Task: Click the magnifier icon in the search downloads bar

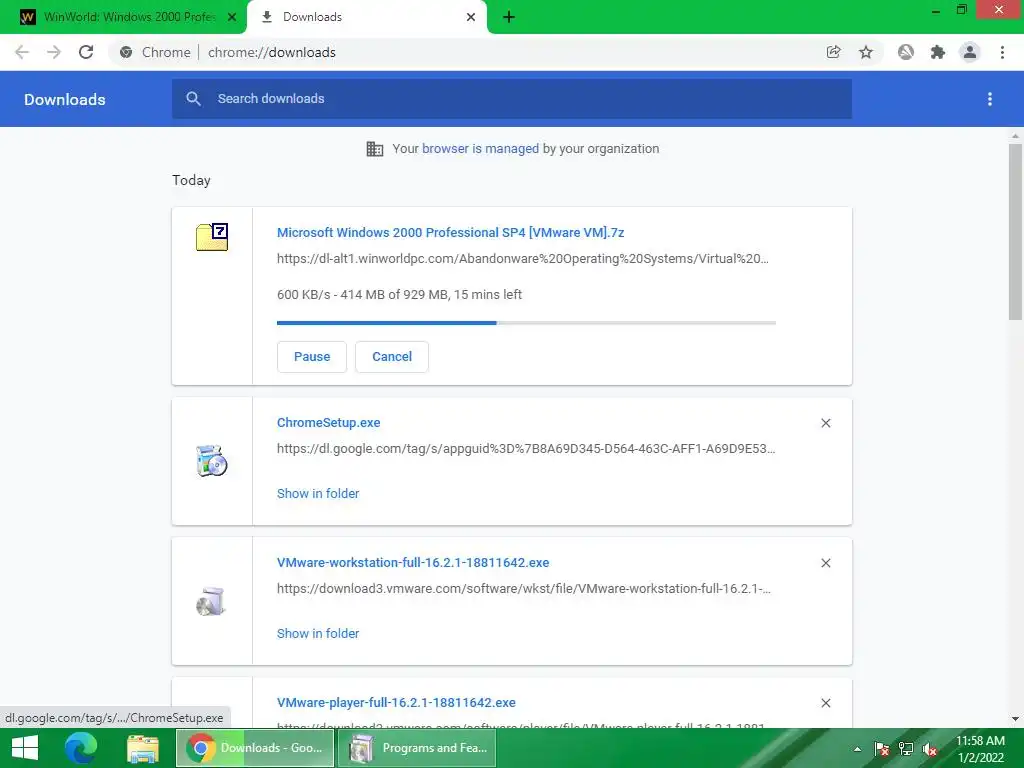Action: point(193,99)
